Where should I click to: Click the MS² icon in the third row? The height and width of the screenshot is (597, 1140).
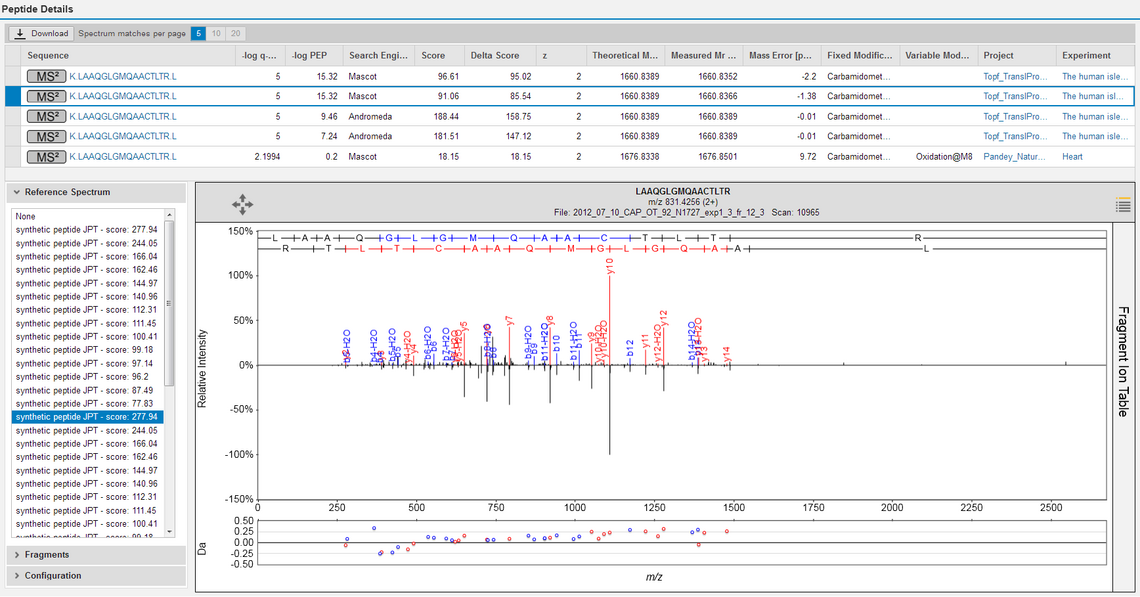[x=44, y=116]
